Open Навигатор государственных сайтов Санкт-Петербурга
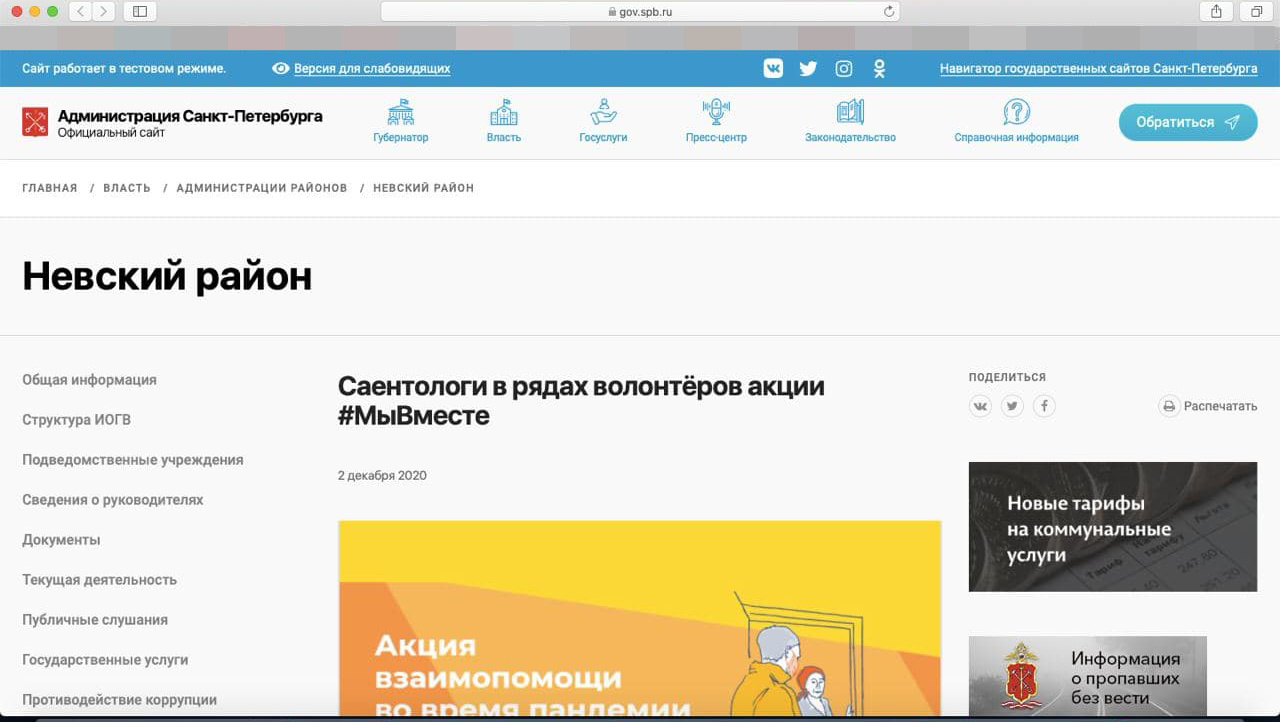Image resolution: width=1280 pixels, height=722 pixels. [1099, 69]
